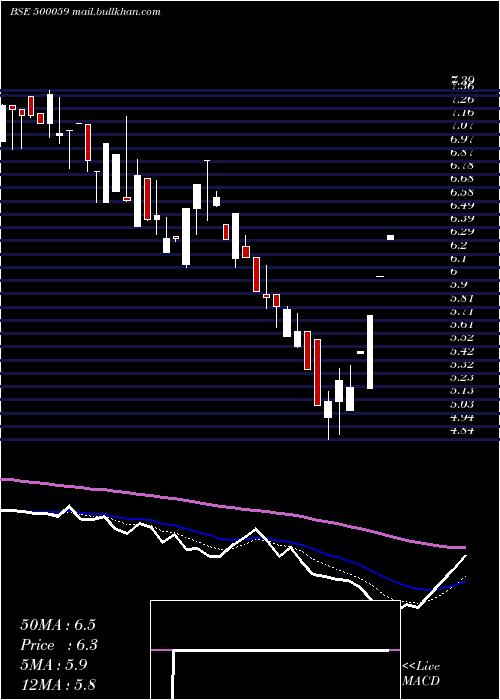This screenshot has width=500, height=700.
Task: Select the 6.78 price axis label
Action: tap(462, 166)
